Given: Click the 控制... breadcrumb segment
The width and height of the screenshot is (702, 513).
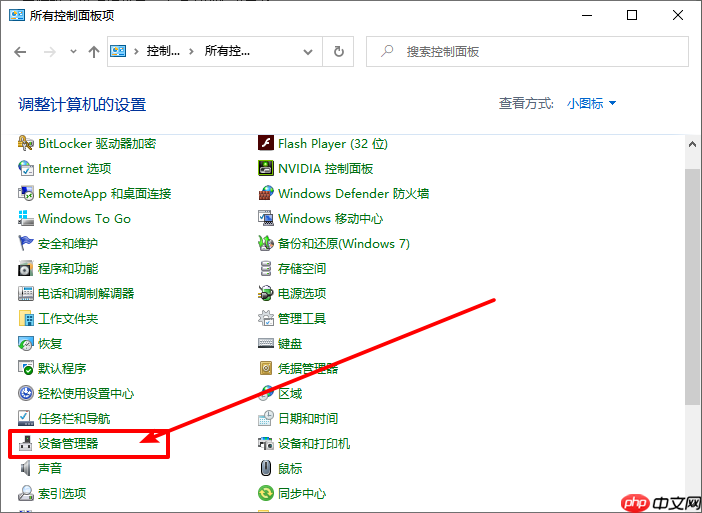Looking at the screenshot, I should point(163,51).
